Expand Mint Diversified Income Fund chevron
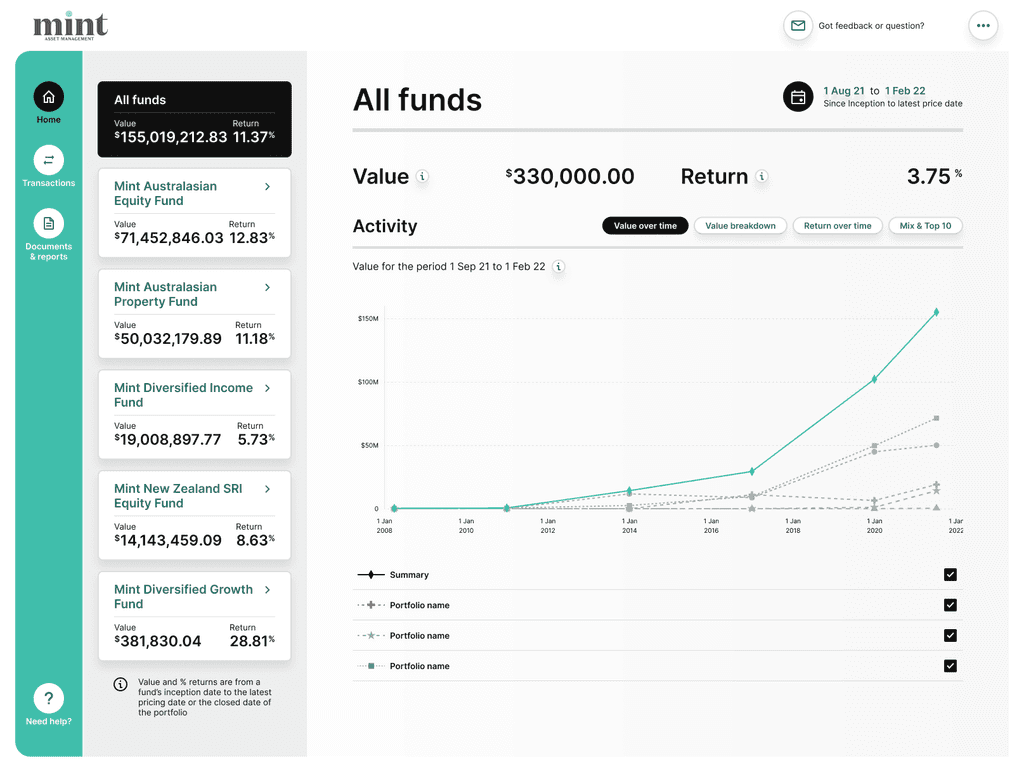Screen dimensions: 1024x772 267,388
